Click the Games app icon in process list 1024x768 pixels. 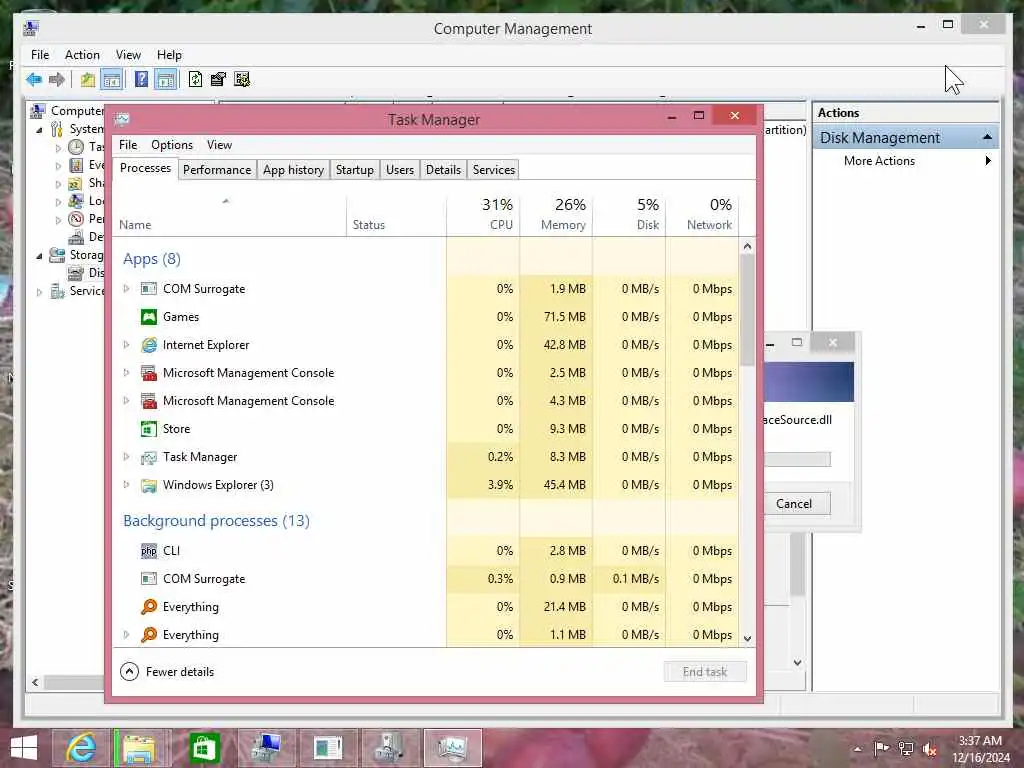pos(149,317)
